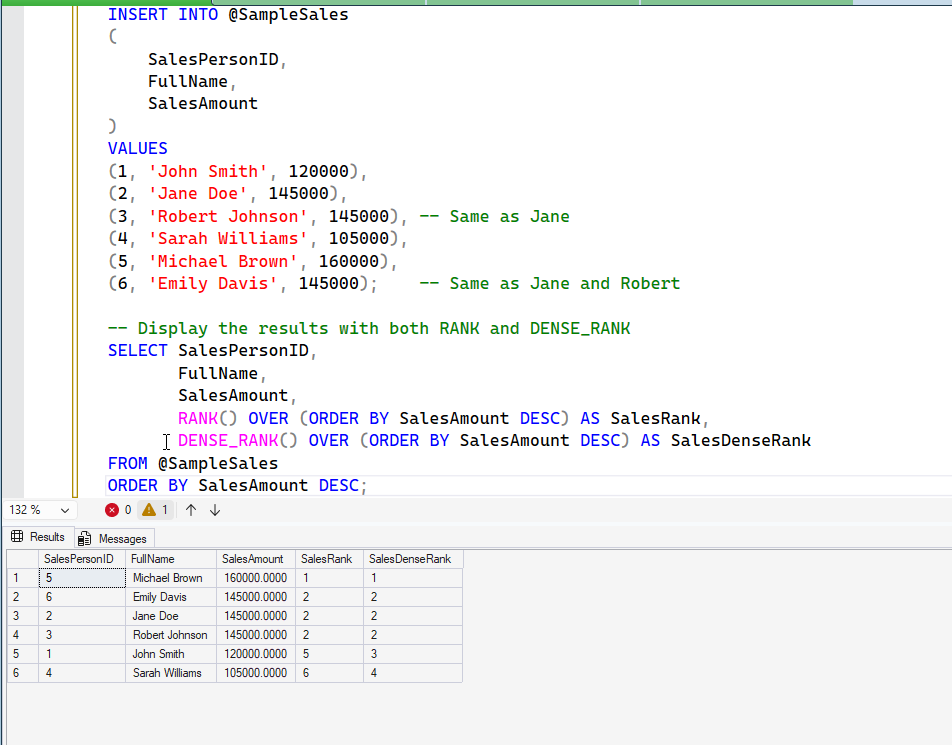This screenshot has width=952, height=745.
Task: Click the red error count icon
Action: click(112, 510)
